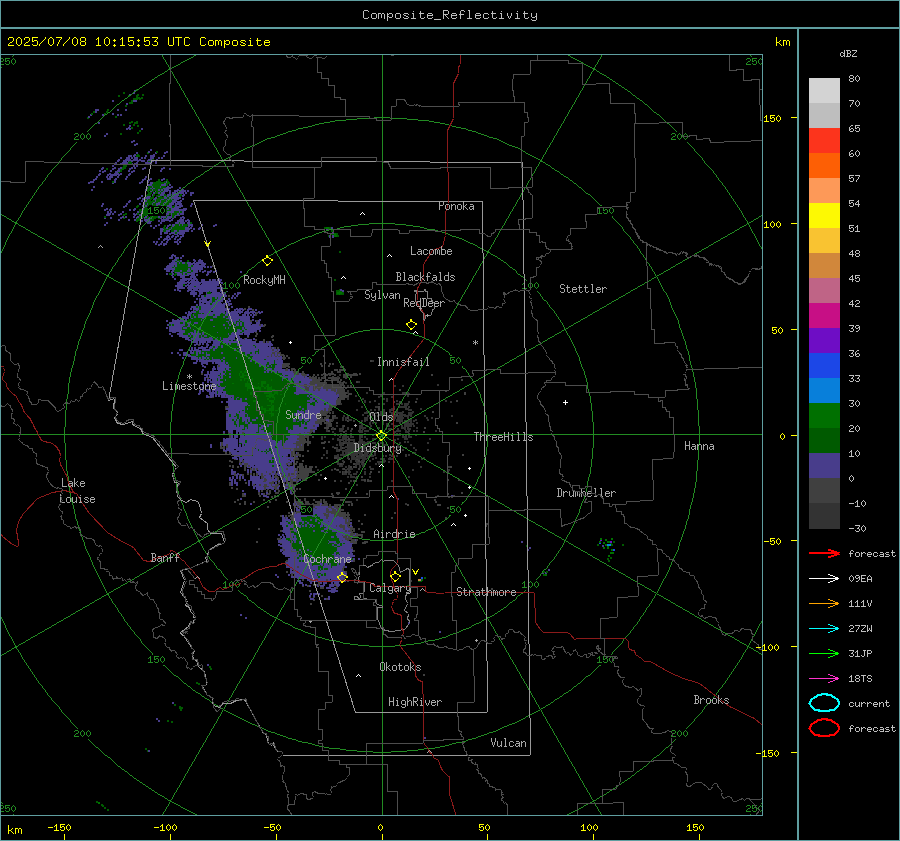Click the Sylvan town label
900x841 pixels.
point(382,295)
